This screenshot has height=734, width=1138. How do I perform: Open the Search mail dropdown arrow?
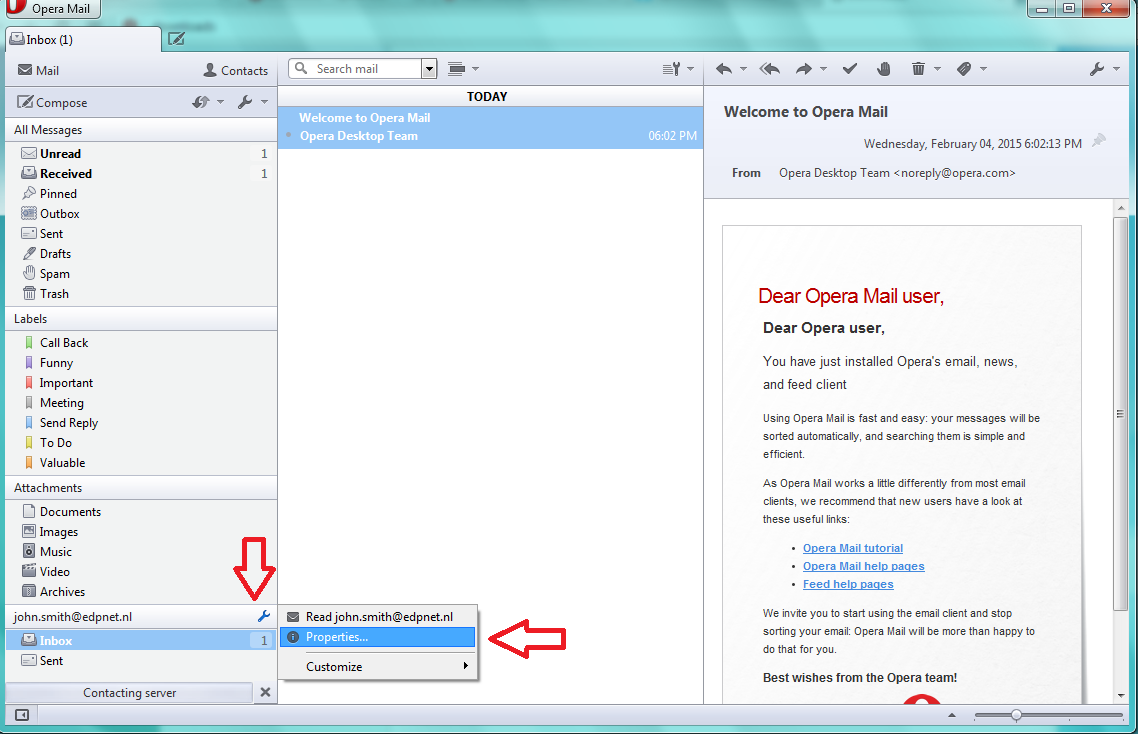point(429,69)
